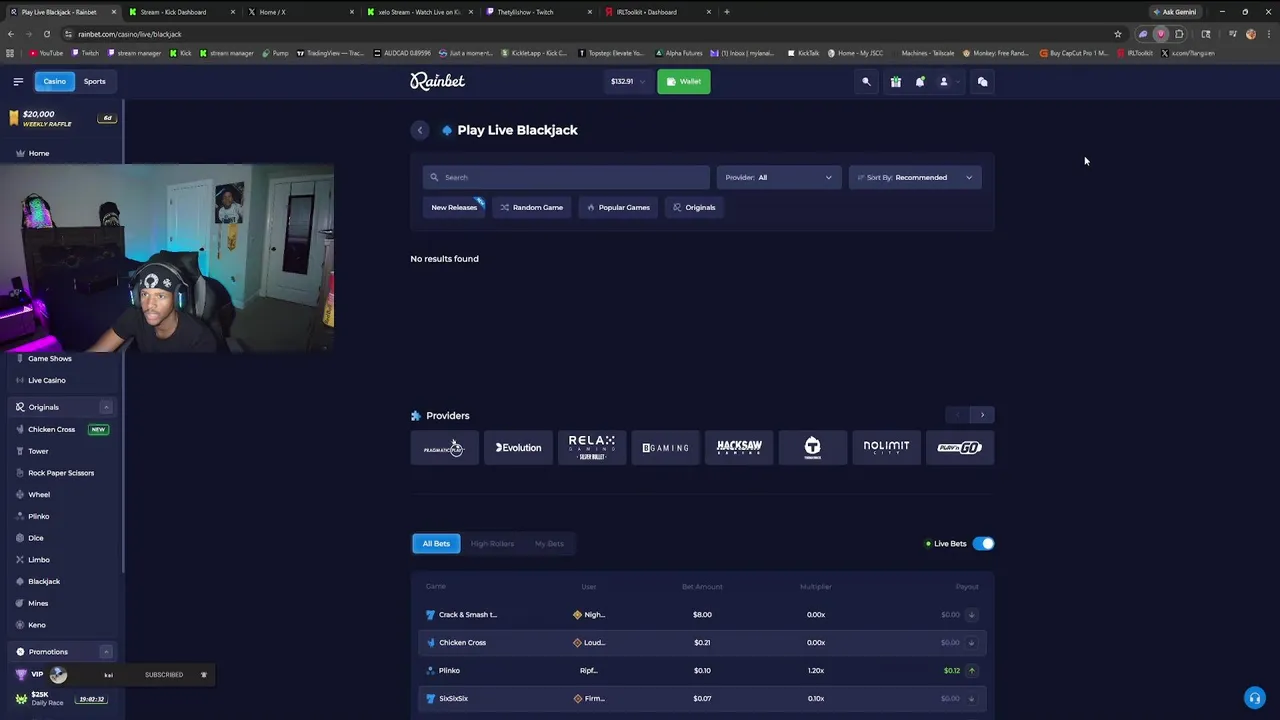Open the chat bubbles icon
Screen dimensions: 1280x720
[982, 82]
